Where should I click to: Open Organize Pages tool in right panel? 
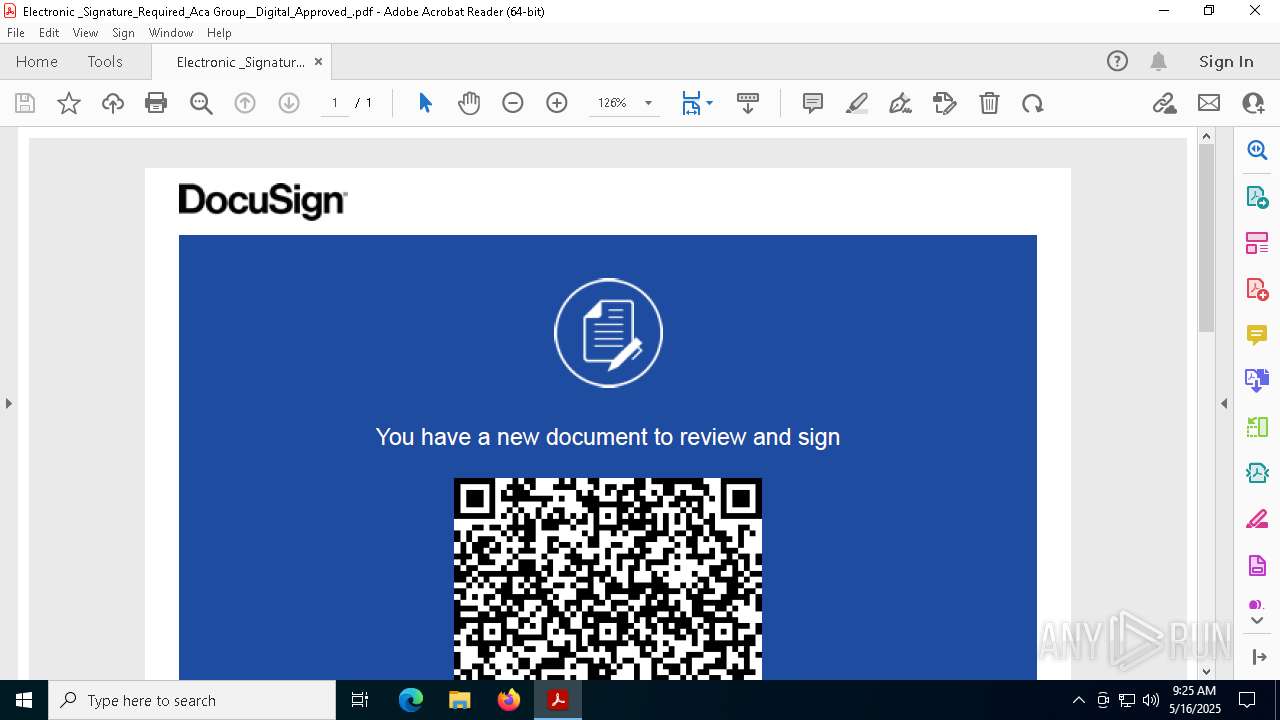point(1257,243)
